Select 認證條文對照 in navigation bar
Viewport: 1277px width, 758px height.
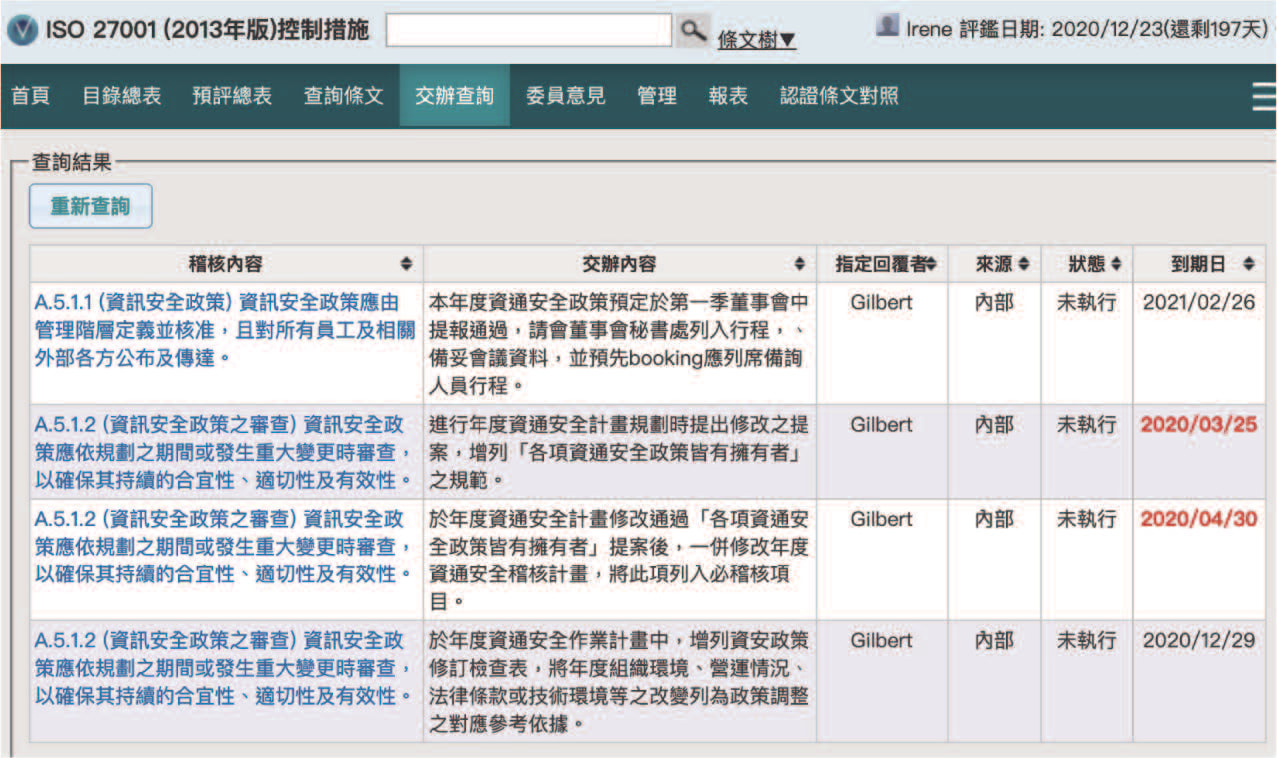839,96
